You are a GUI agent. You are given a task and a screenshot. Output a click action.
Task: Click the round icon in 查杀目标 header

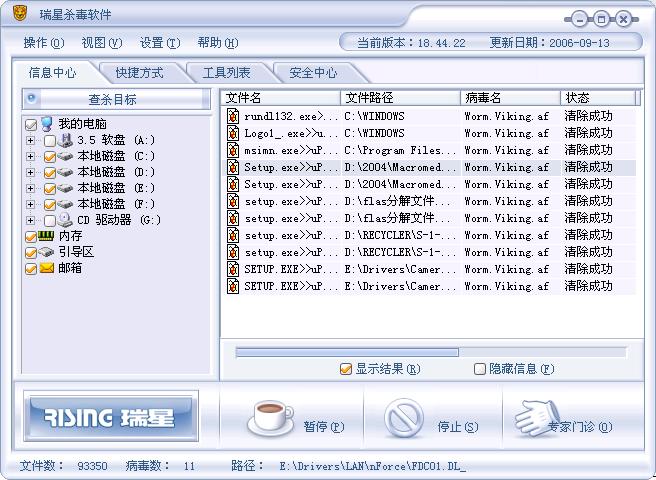31,99
